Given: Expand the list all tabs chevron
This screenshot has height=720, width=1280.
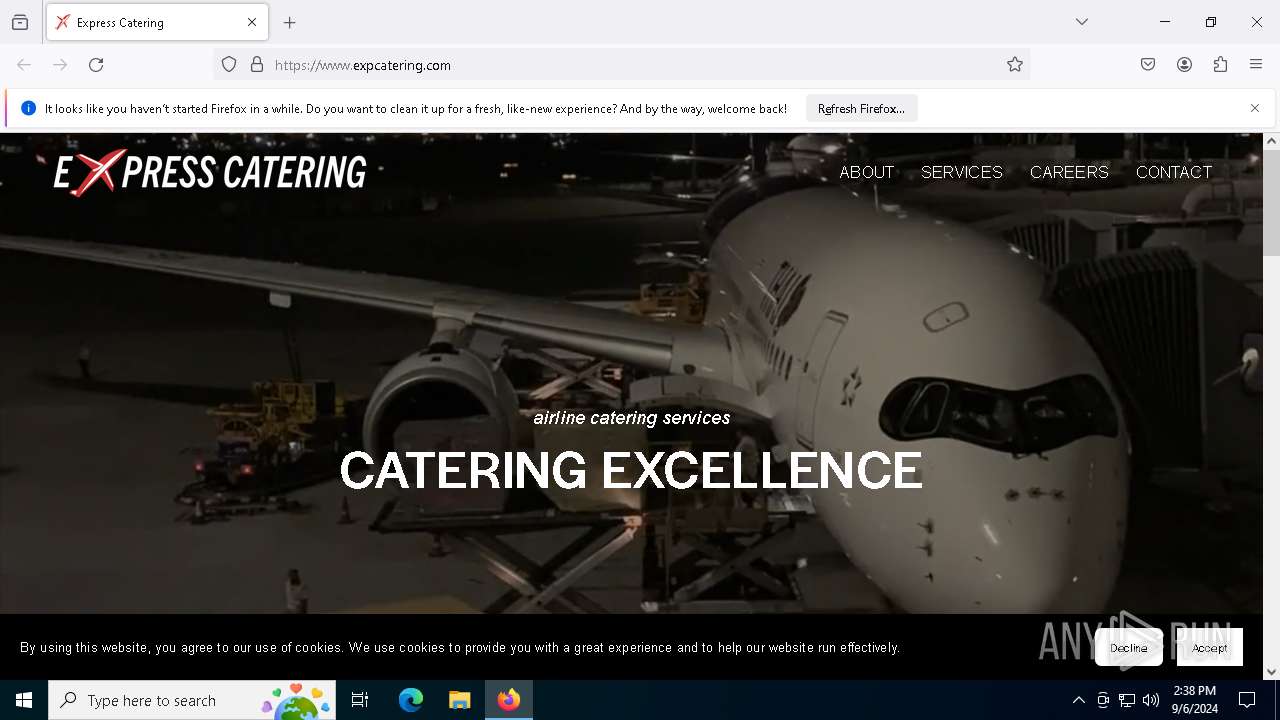Looking at the screenshot, I should (1082, 22).
